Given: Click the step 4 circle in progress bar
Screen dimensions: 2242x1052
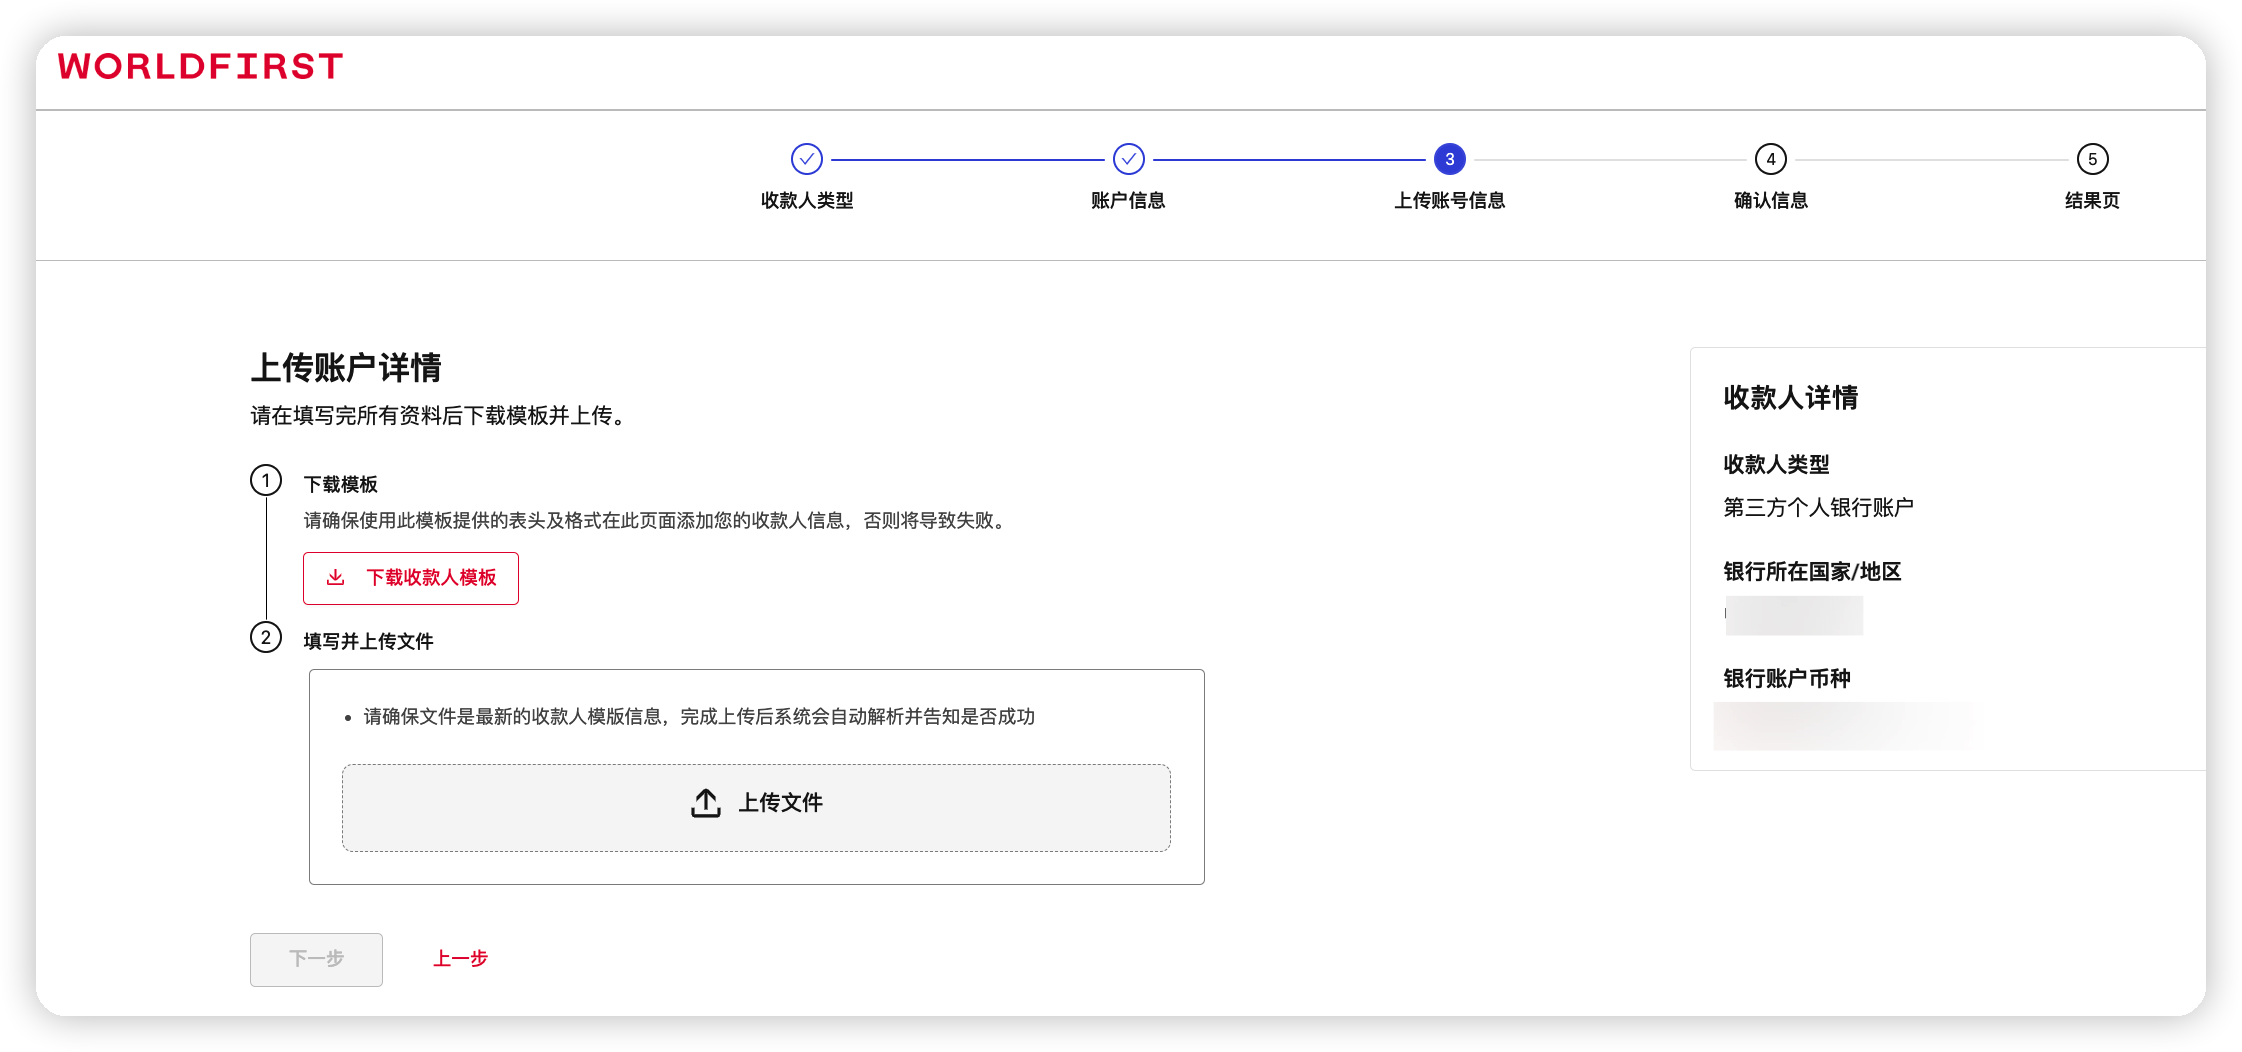Looking at the screenshot, I should click(x=1770, y=159).
